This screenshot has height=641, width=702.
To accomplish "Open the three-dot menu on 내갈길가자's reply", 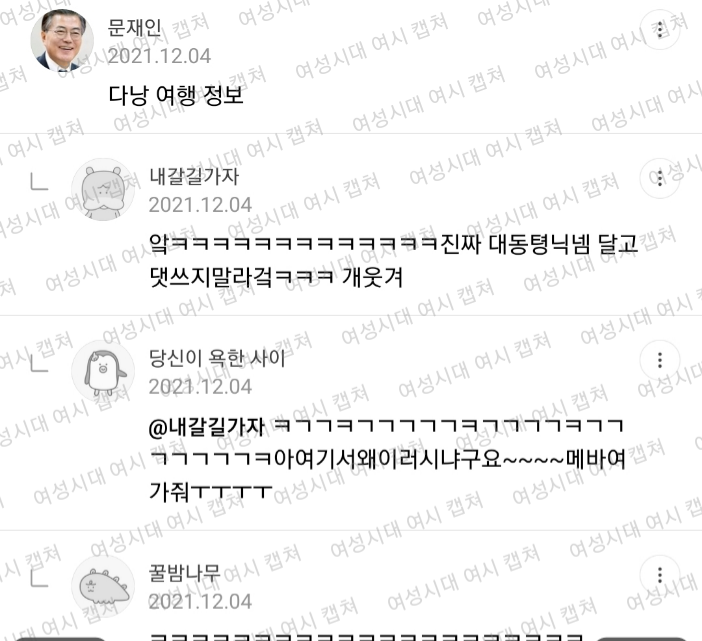I will click(x=659, y=178).
